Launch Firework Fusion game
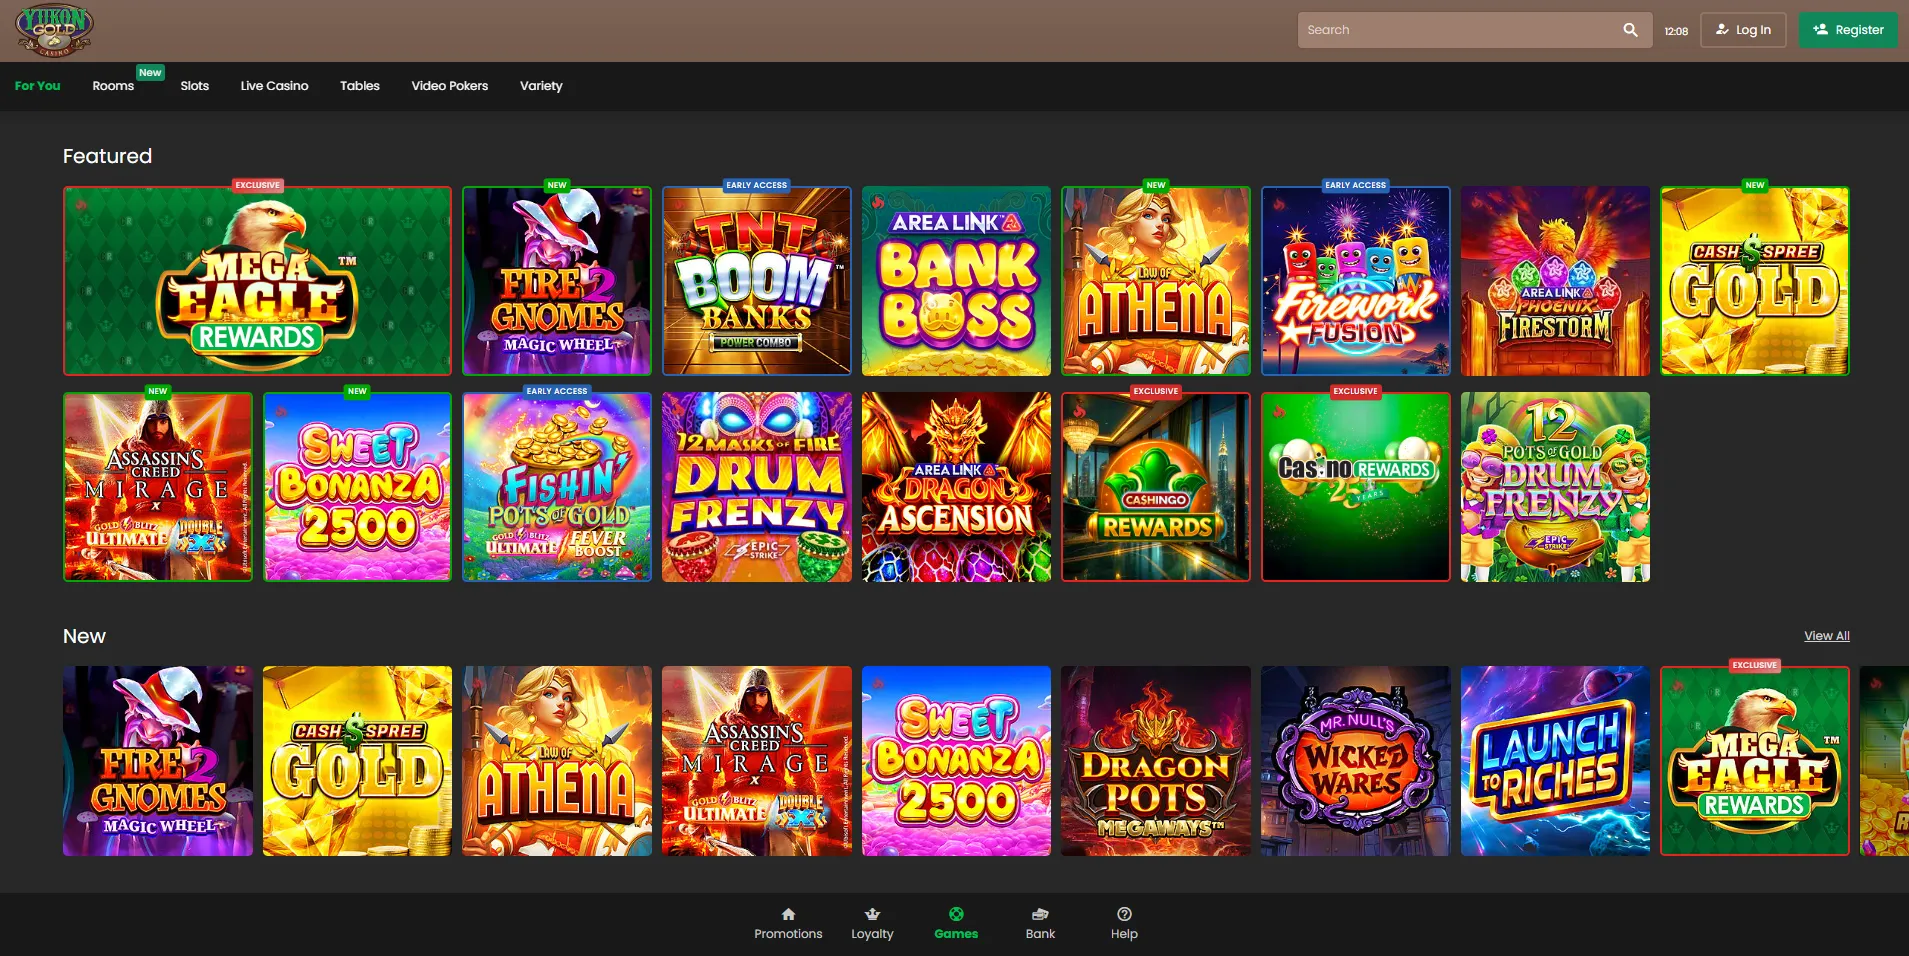Viewport: 1909px width, 956px height. 1356,281
